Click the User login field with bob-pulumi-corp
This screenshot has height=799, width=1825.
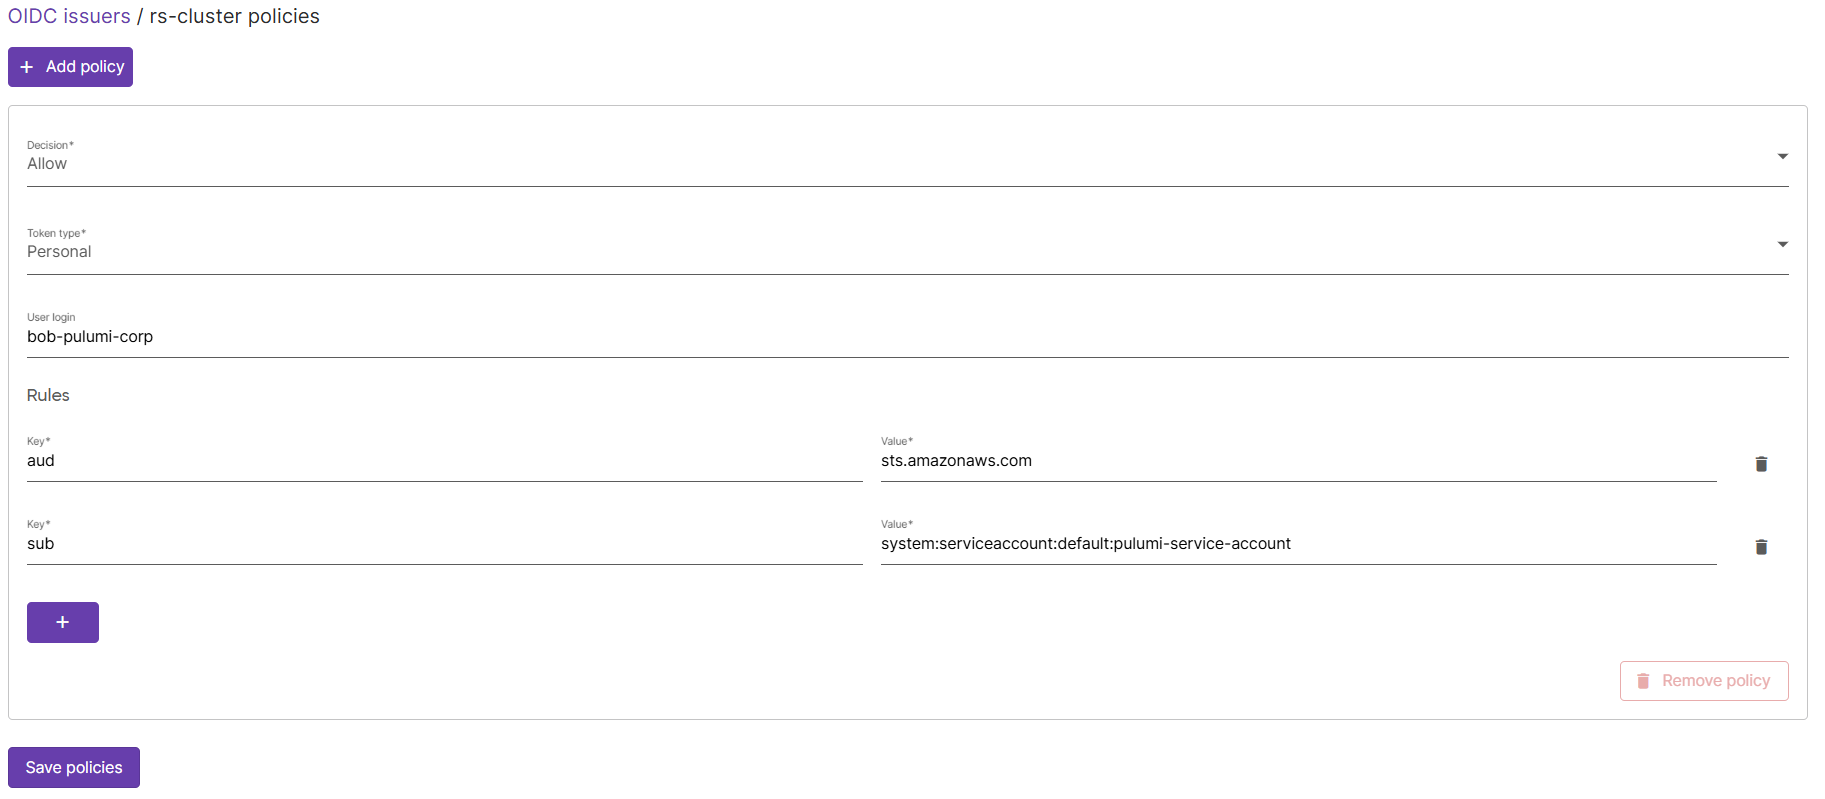[x=400, y=336]
